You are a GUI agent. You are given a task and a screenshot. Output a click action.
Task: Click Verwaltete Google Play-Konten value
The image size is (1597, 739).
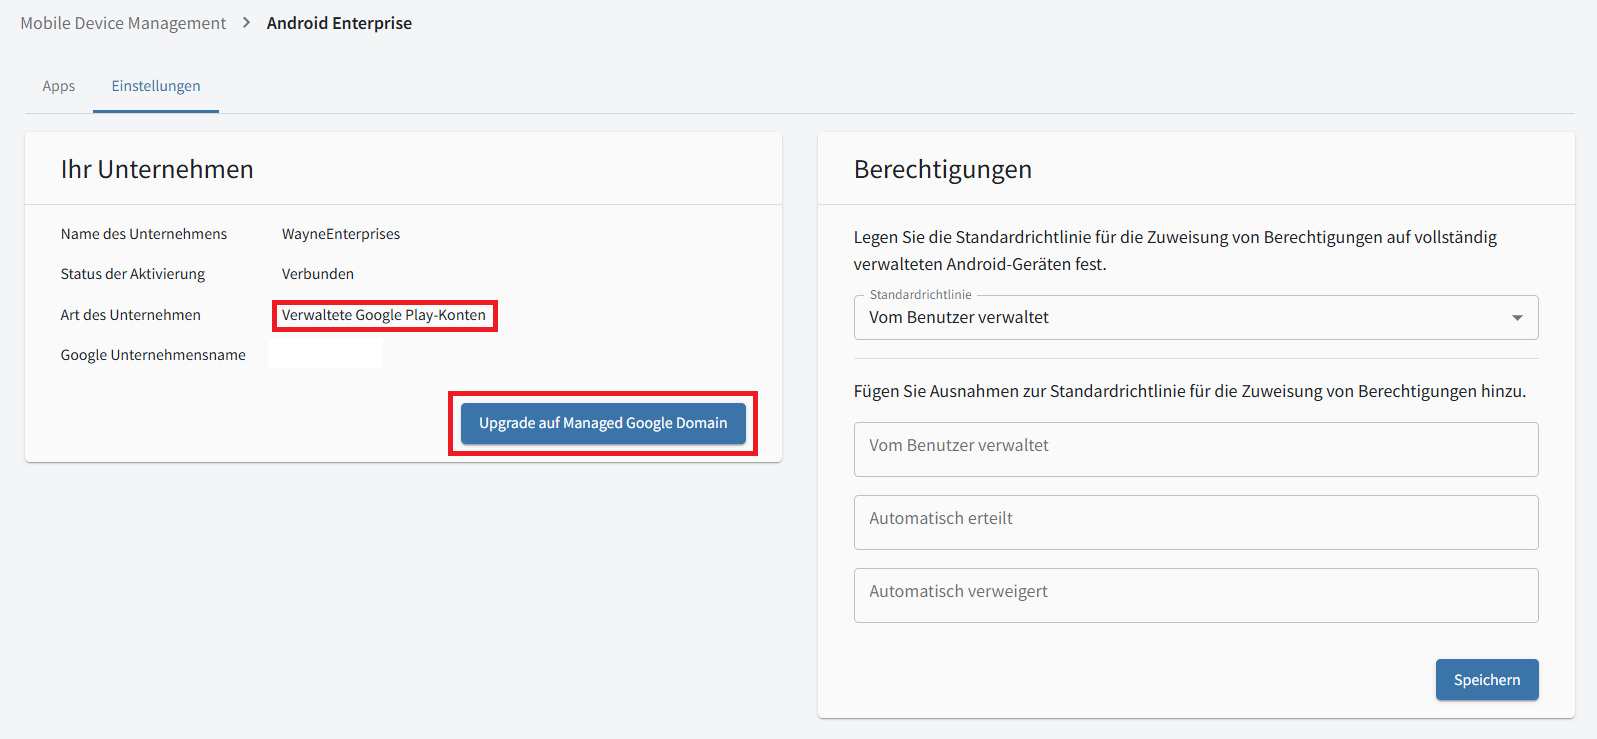coord(384,315)
